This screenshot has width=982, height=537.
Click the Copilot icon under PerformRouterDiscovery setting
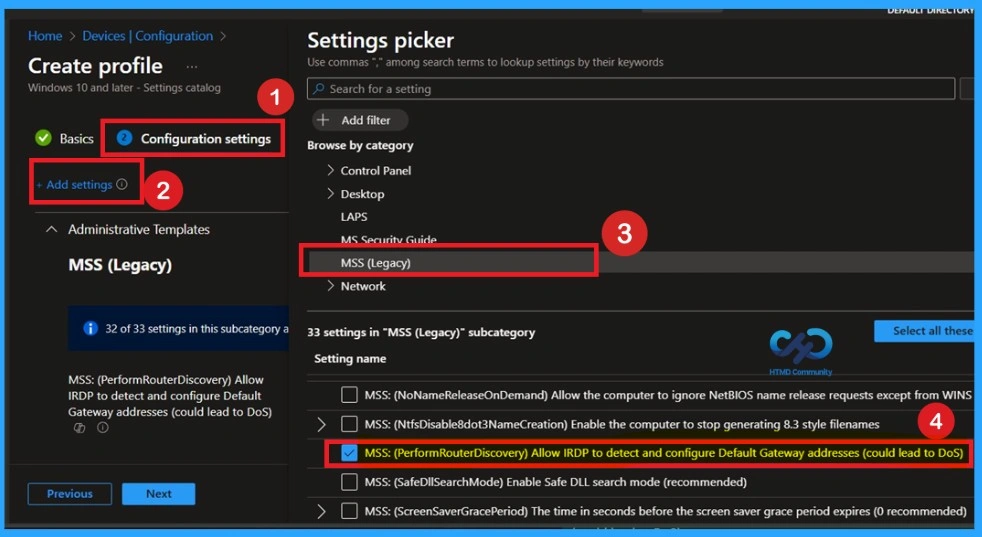pos(80,428)
